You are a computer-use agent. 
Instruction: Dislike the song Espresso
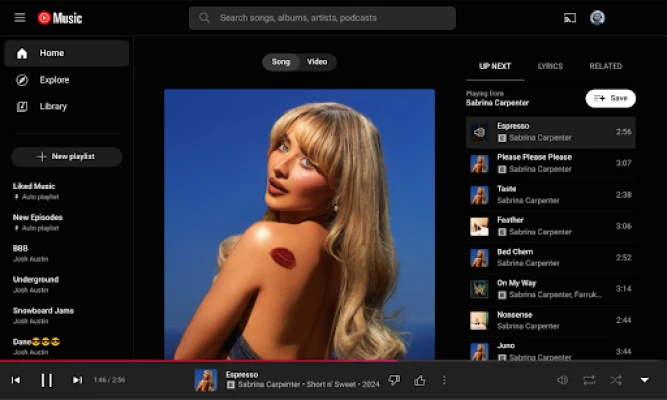394,380
